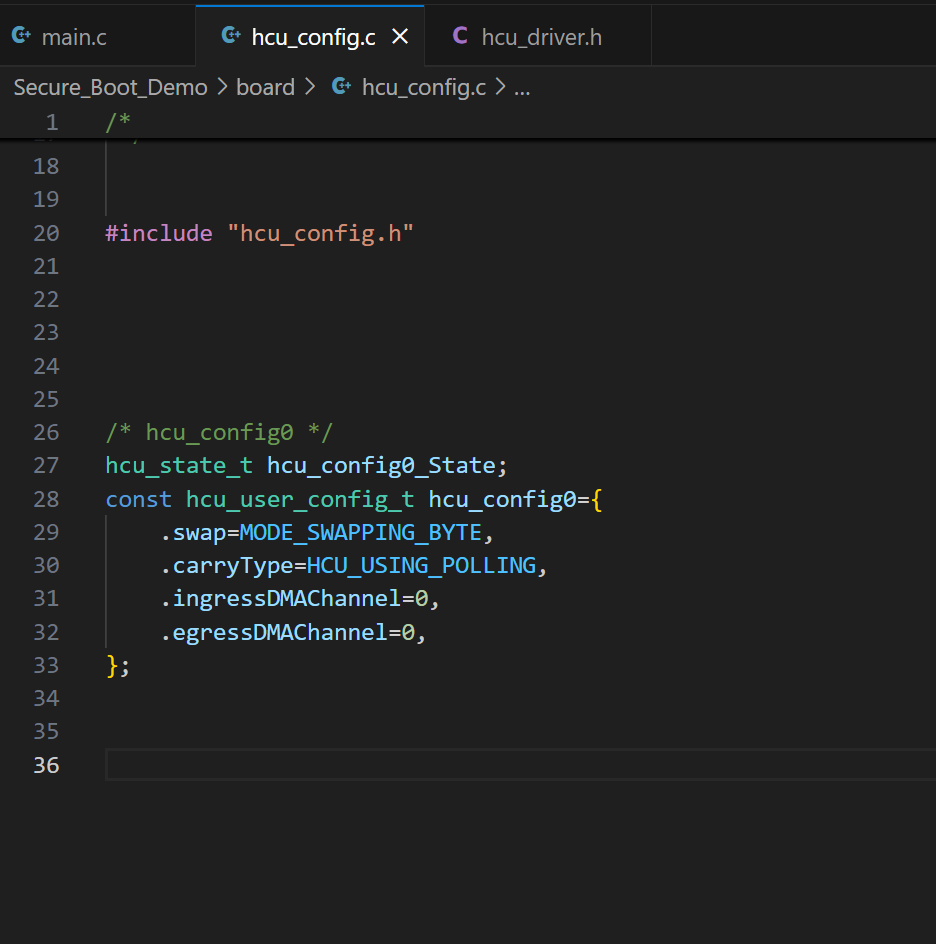Place cursor on MODE_SWAPPING_BYTE value

[x=360, y=532]
